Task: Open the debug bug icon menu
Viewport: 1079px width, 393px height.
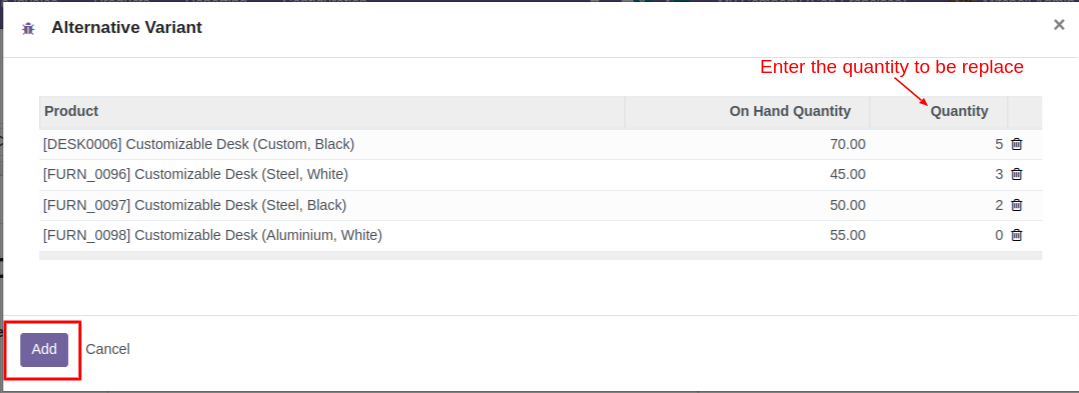Action: pos(28,29)
